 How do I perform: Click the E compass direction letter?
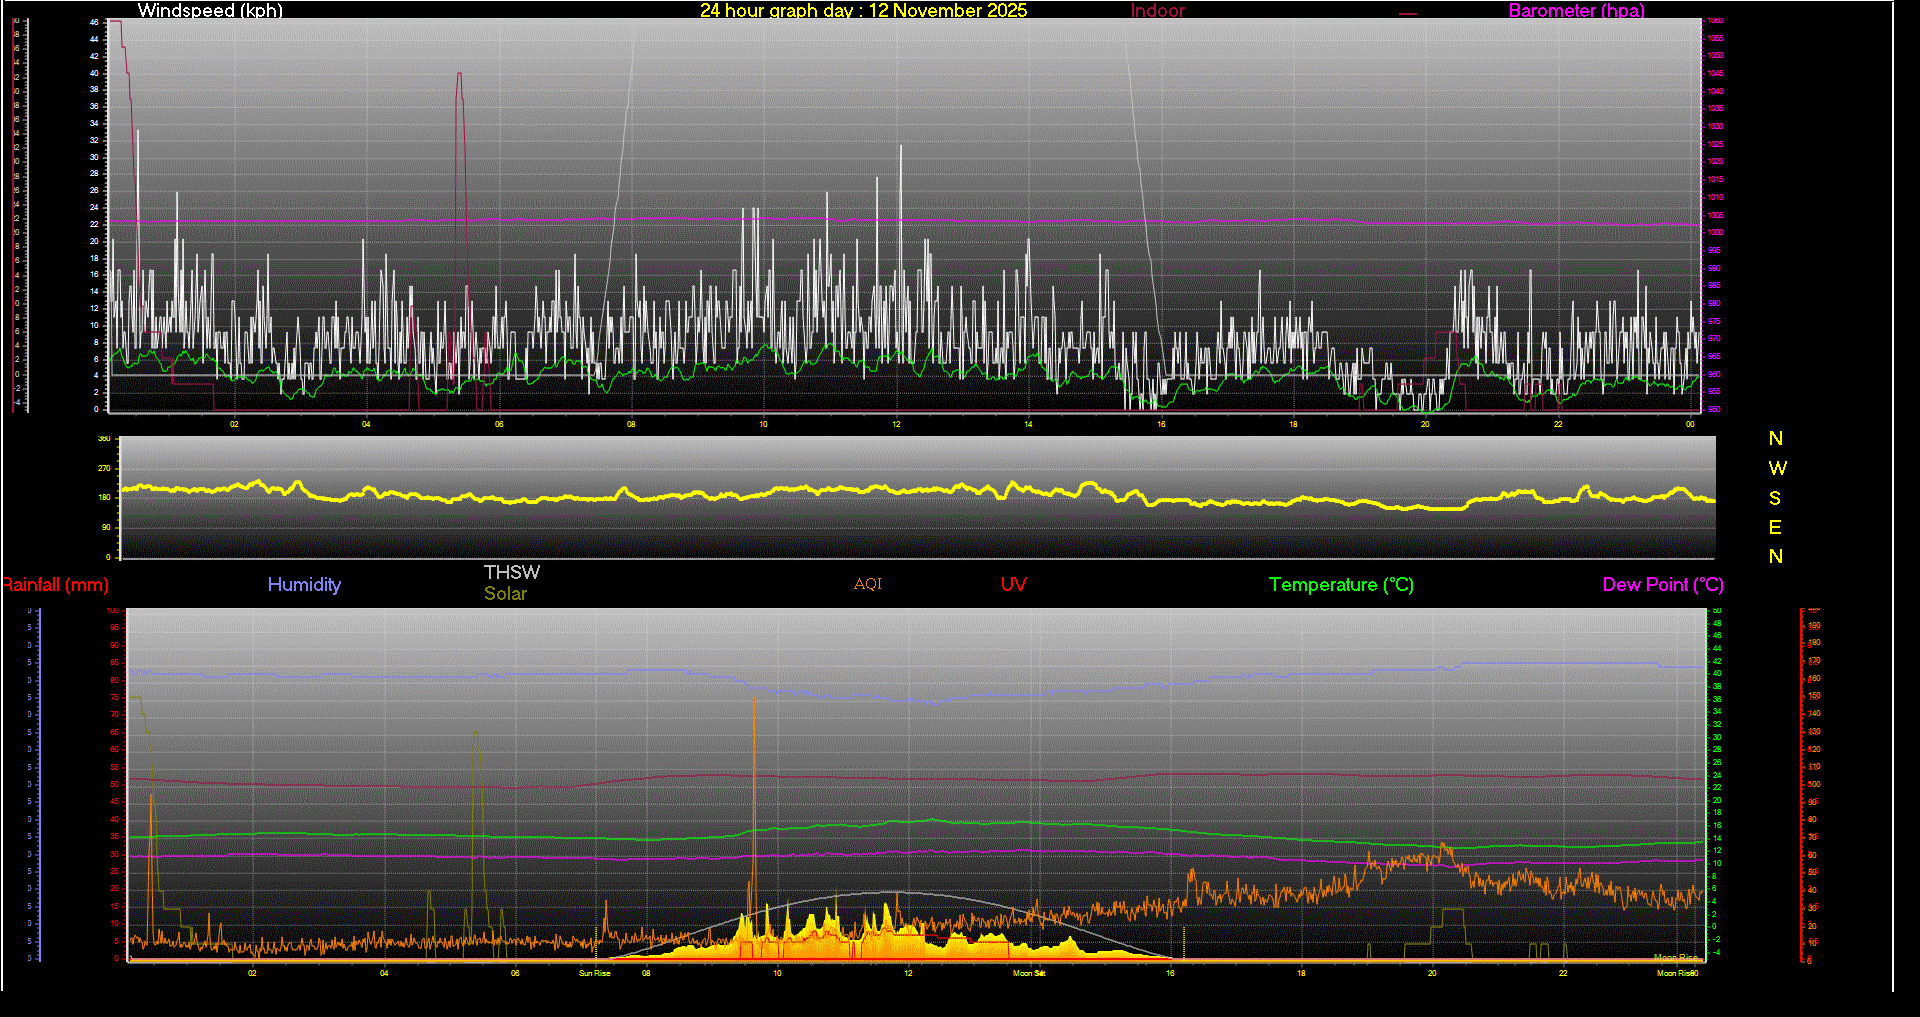[1775, 527]
